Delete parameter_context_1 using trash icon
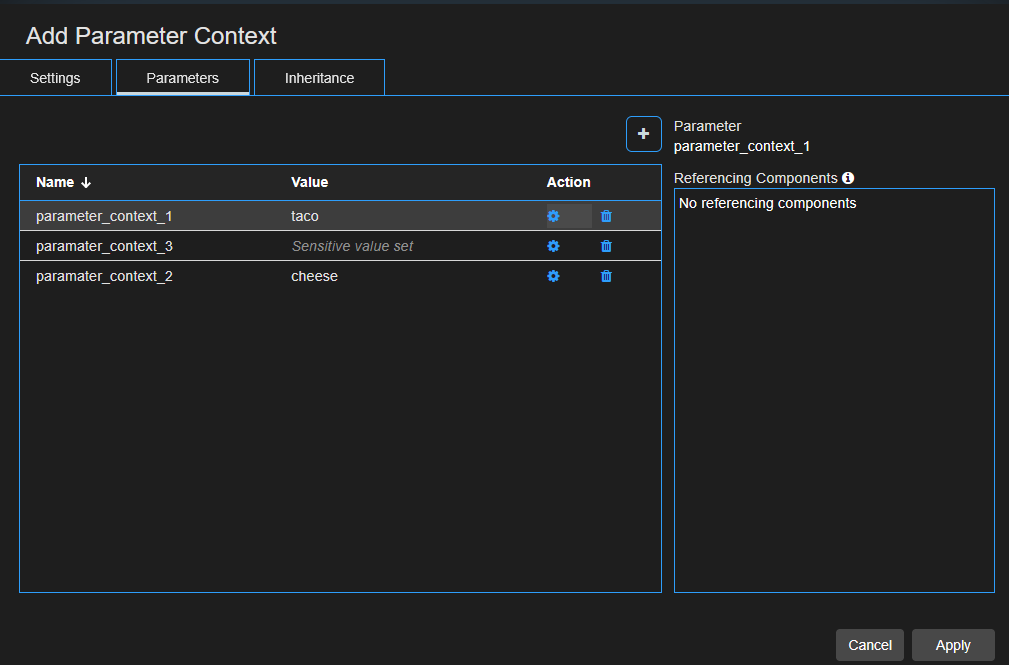The height and width of the screenshot is (665, 1009). pyautogui.click(x=605, y=216)
